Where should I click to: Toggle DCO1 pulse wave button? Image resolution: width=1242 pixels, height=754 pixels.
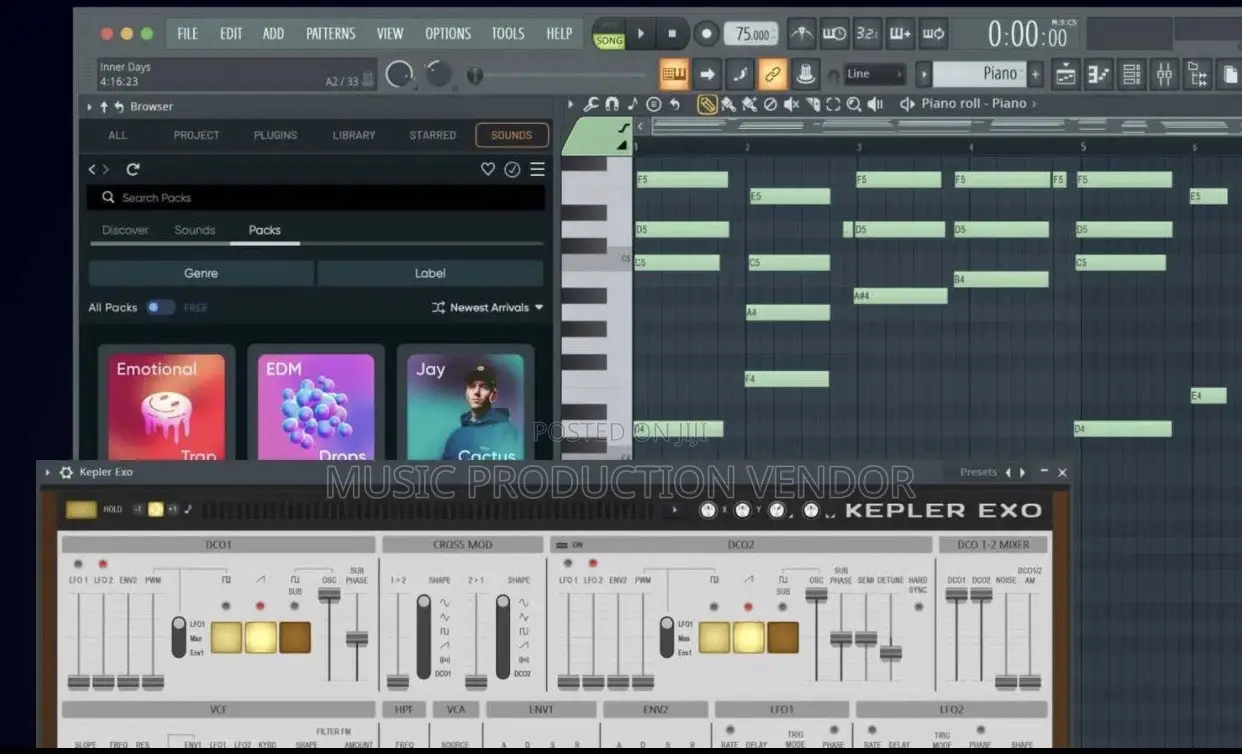[226, 637]
